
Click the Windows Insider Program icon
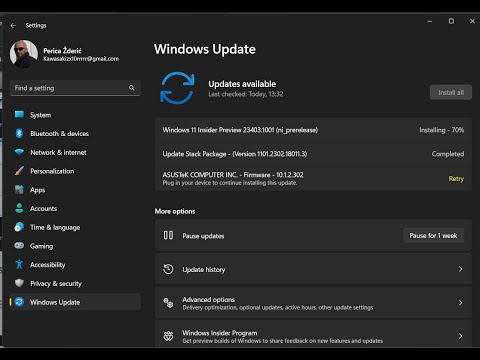point(168,336)
